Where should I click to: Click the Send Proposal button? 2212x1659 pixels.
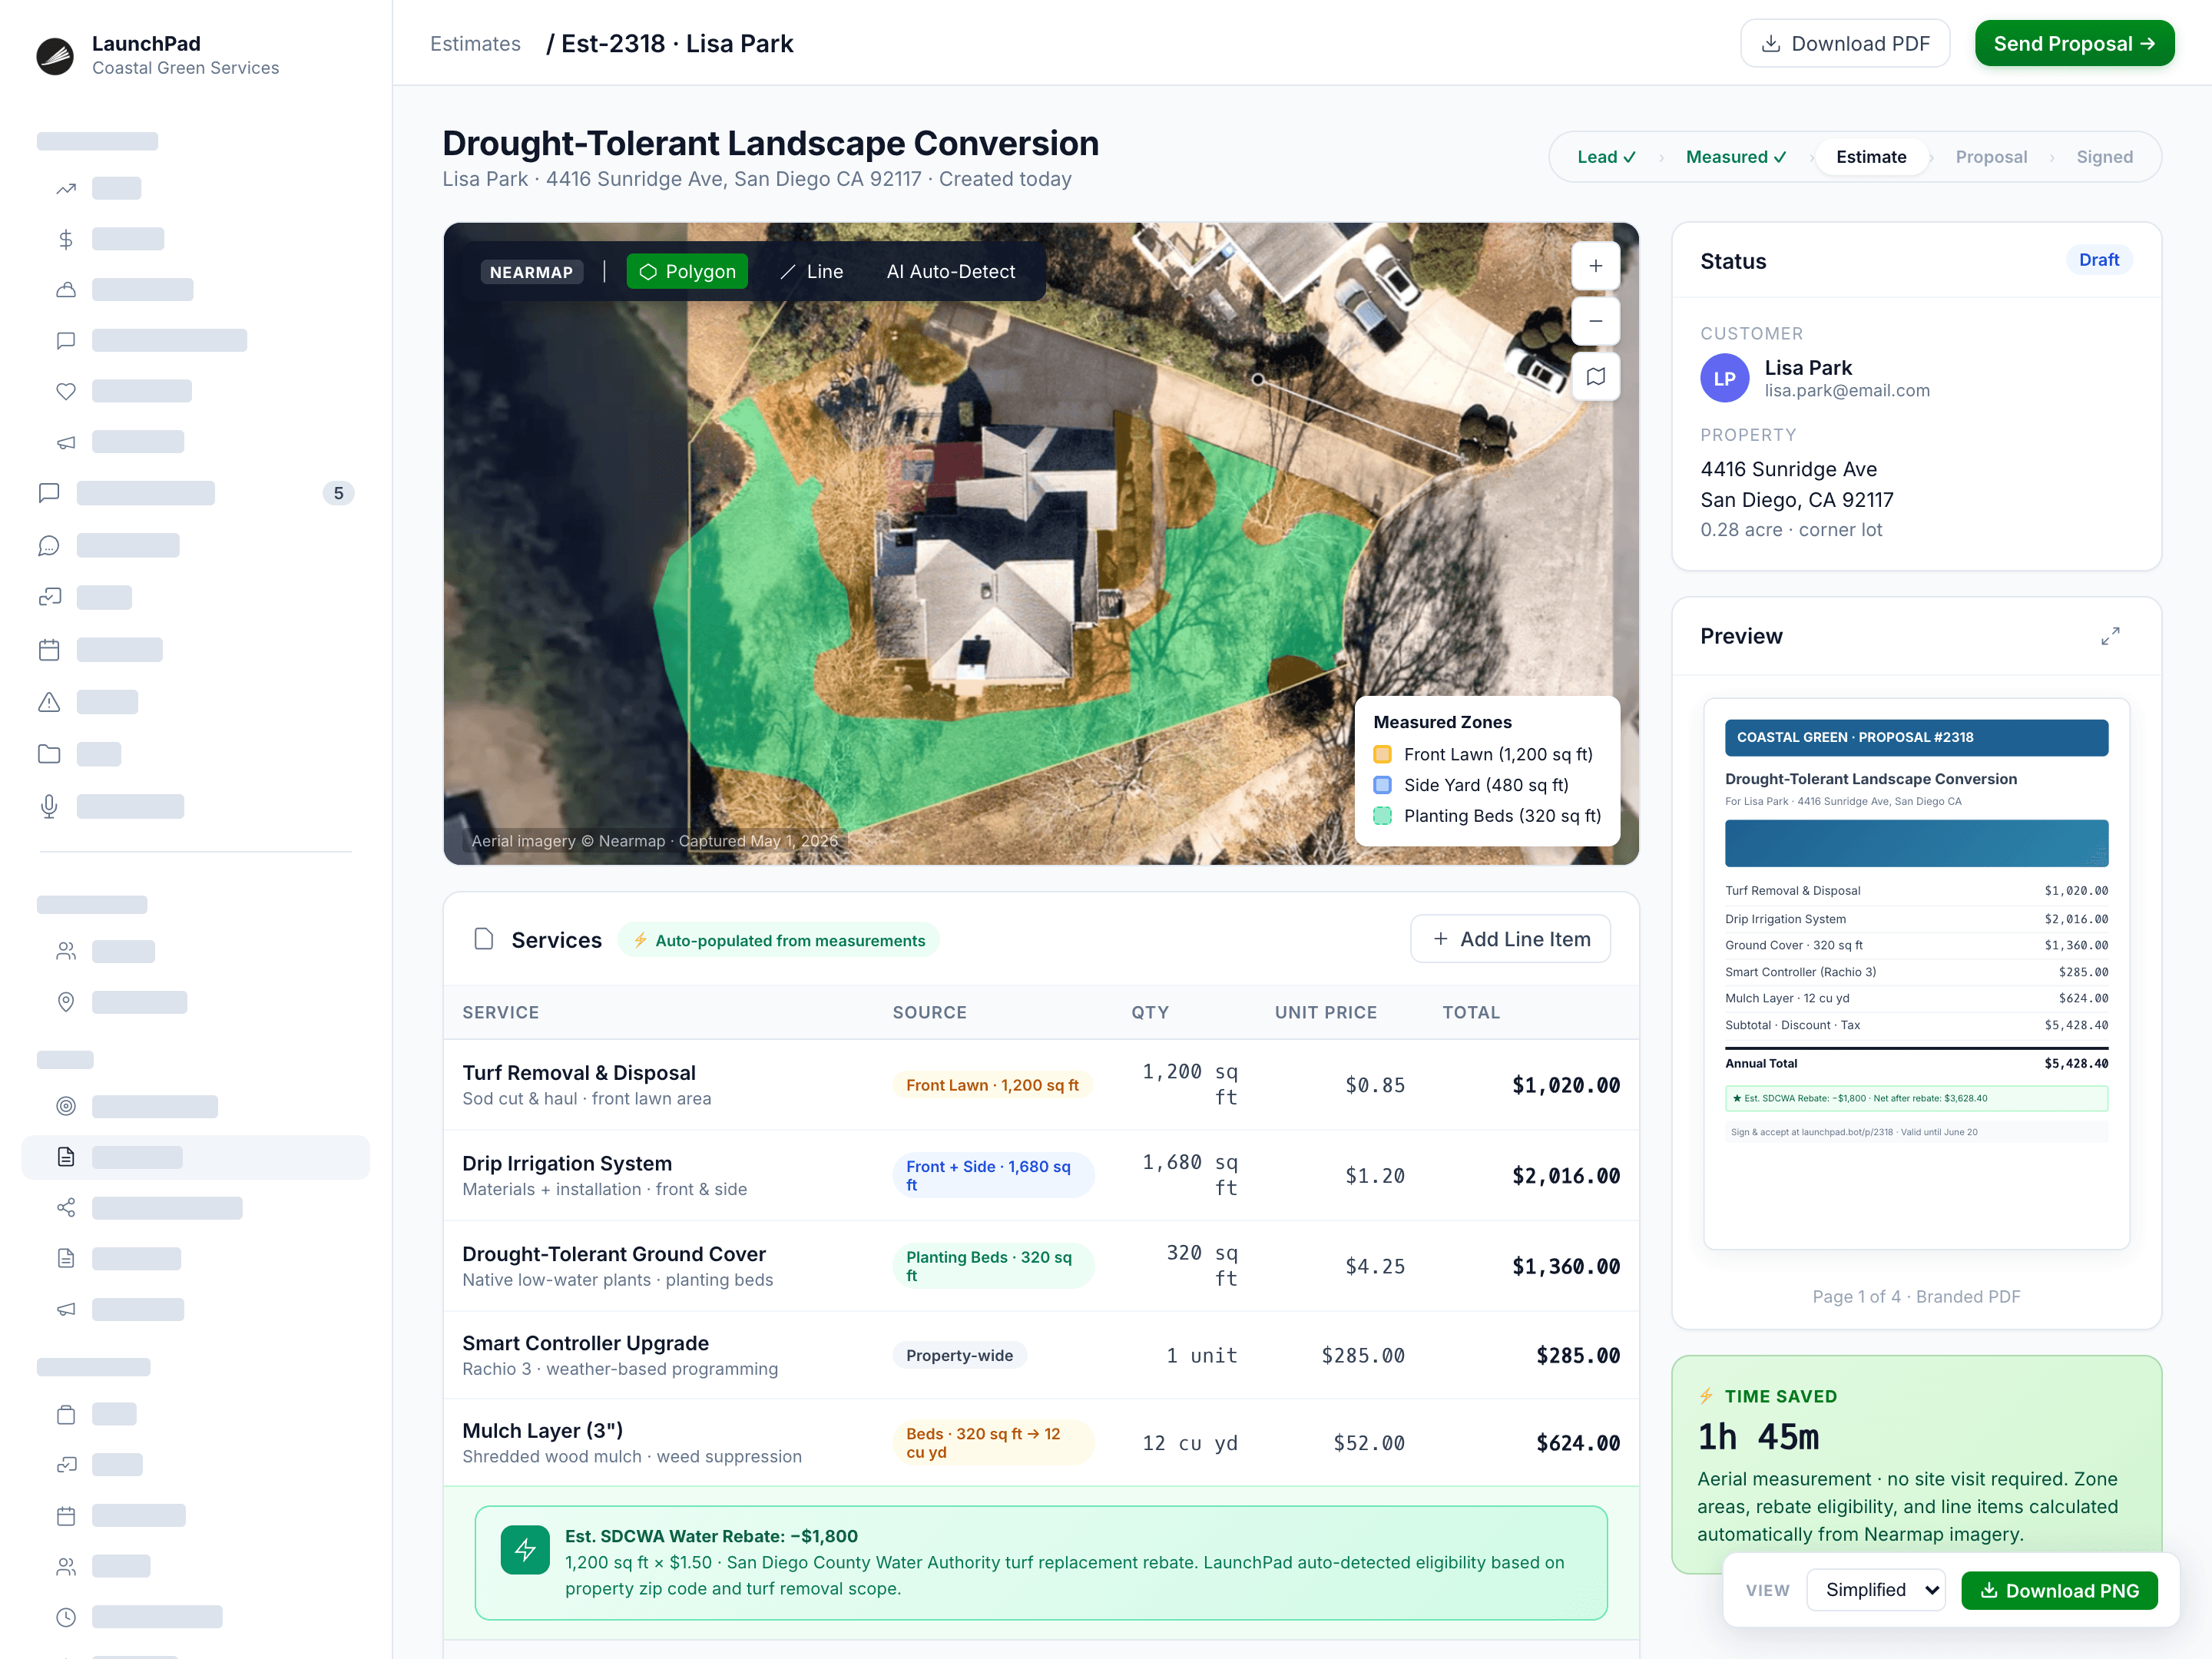point(2074,44)
